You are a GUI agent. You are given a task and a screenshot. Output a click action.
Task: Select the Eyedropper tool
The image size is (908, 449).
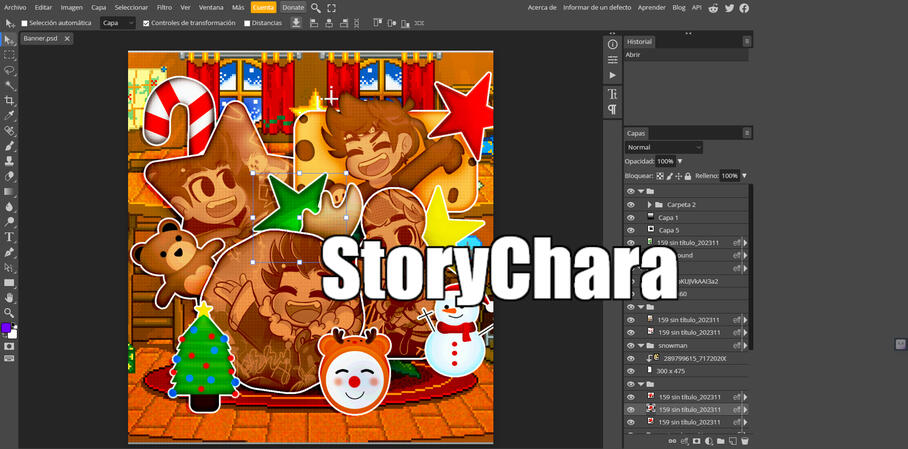pos(9,116)
